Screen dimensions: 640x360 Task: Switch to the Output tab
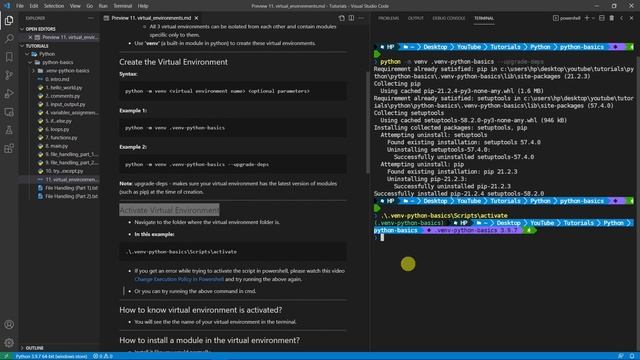[x=416, y=18]
